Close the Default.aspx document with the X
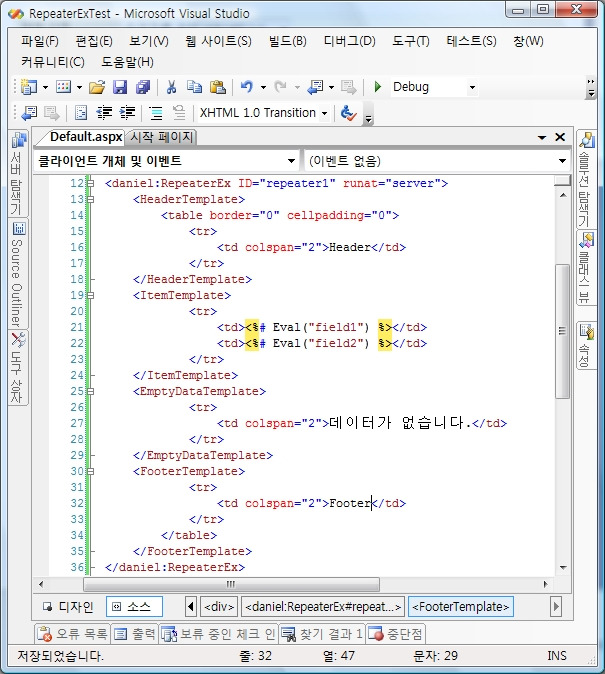The width and height of the screenshot is (605, 674). (x=560, y=137)
